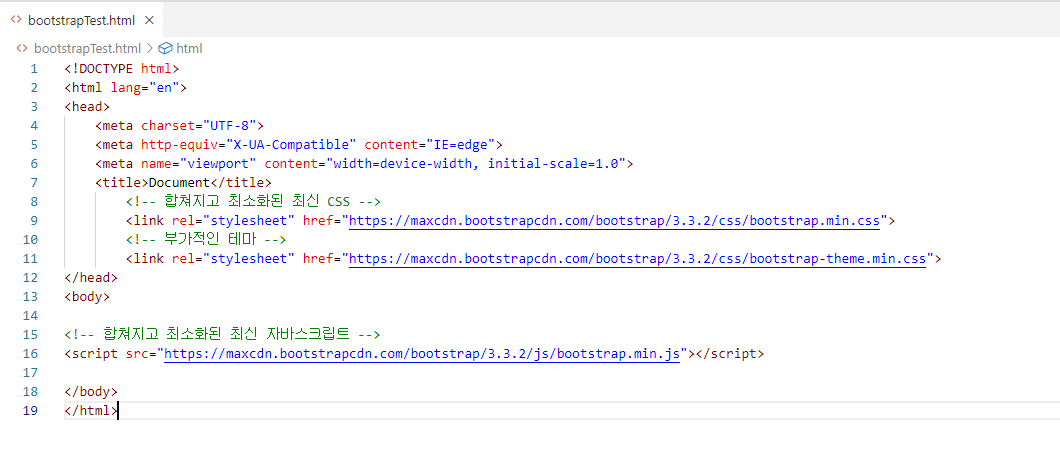Click the lang="en" attribute text
Image resolution: width=1060 pixels, height=453 pixels.
(x=145, y=87)
